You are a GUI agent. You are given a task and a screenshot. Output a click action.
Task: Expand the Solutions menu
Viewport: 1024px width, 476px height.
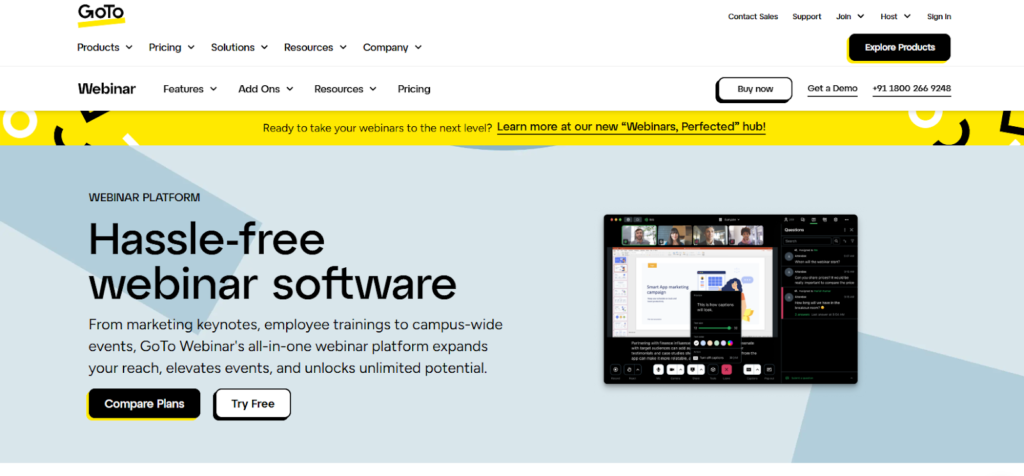tap(239, 47)
